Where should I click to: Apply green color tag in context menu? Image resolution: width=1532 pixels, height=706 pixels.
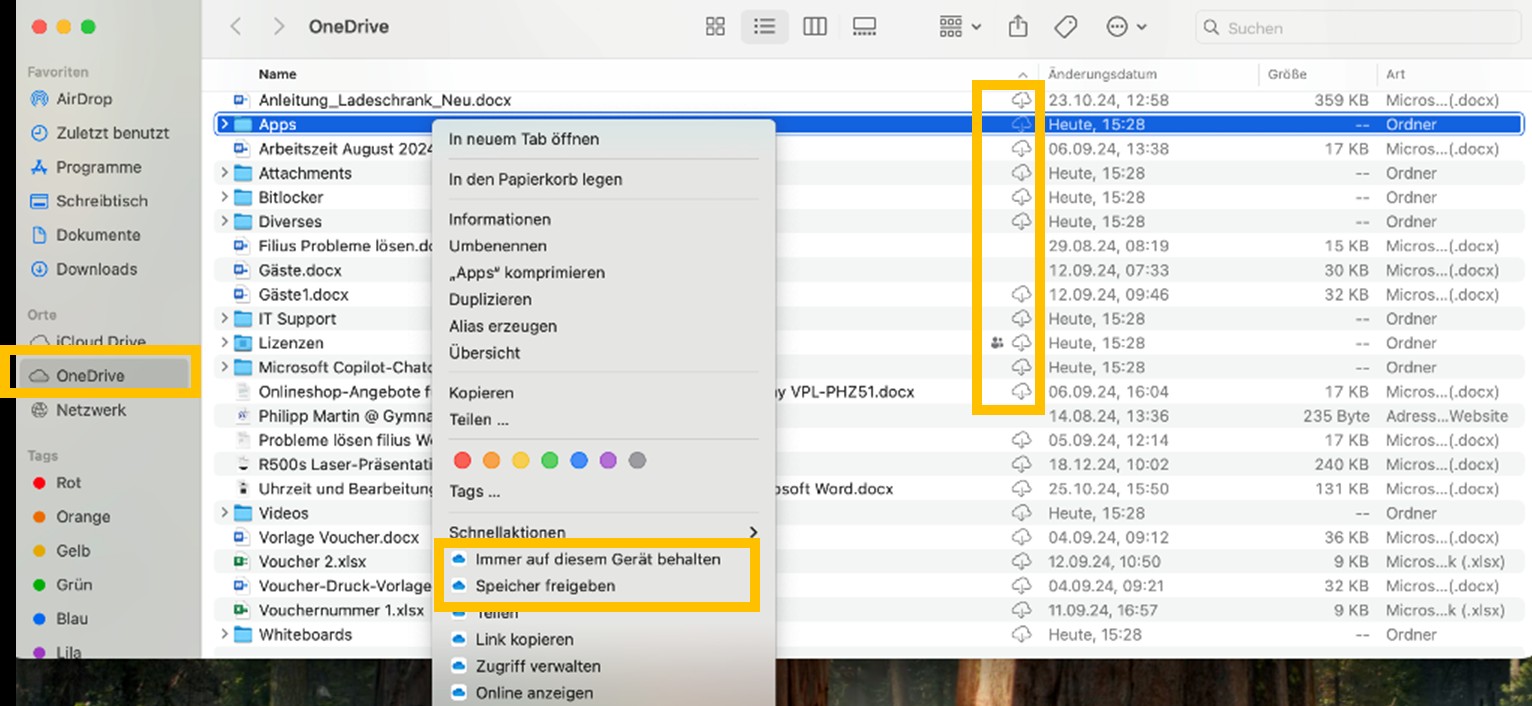pos(549,461)
